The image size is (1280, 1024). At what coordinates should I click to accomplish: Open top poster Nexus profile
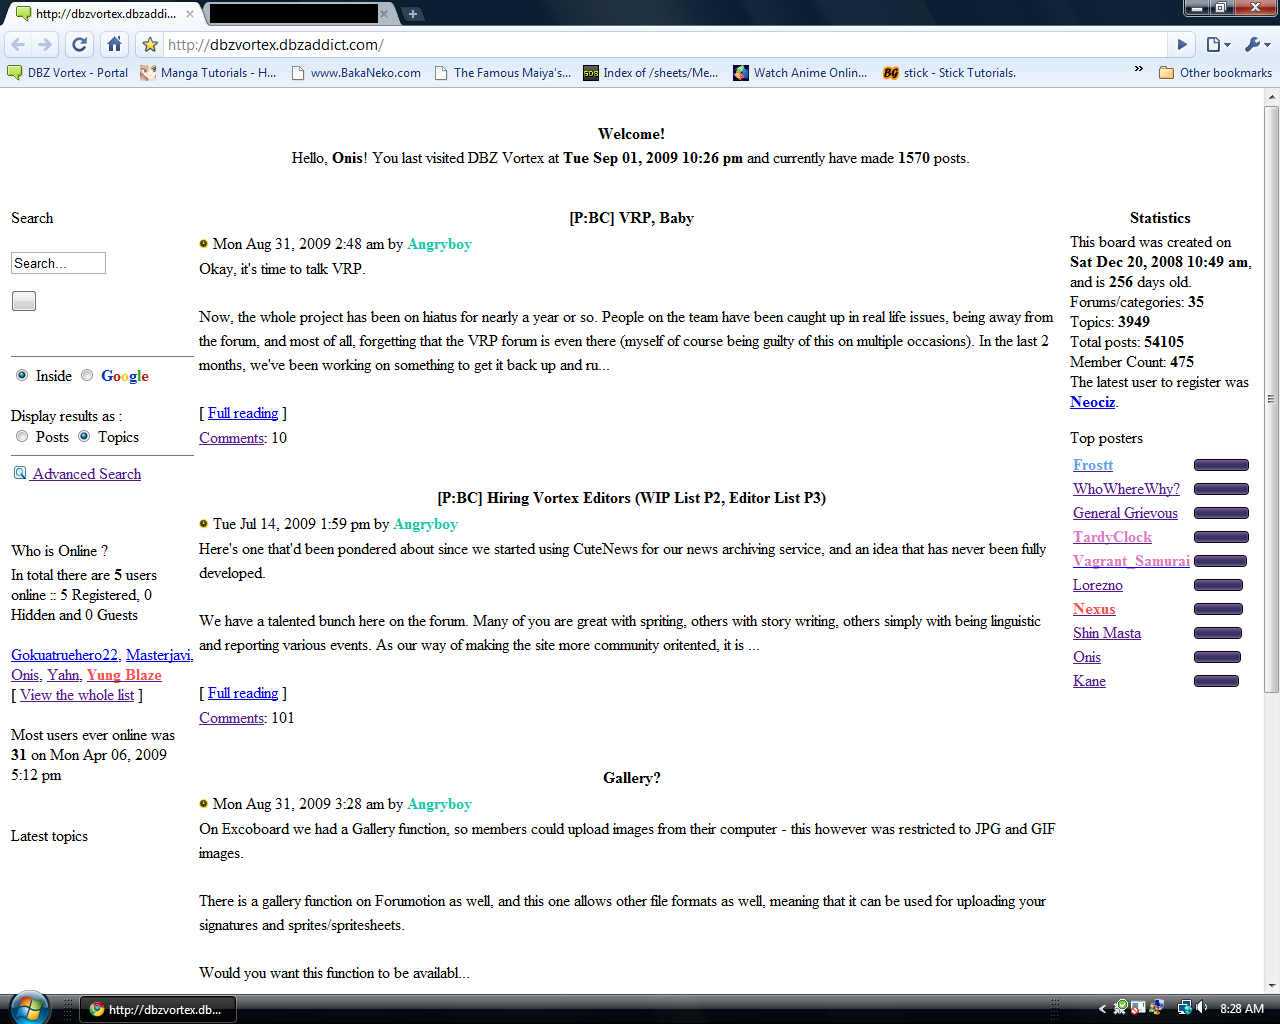1094,609
